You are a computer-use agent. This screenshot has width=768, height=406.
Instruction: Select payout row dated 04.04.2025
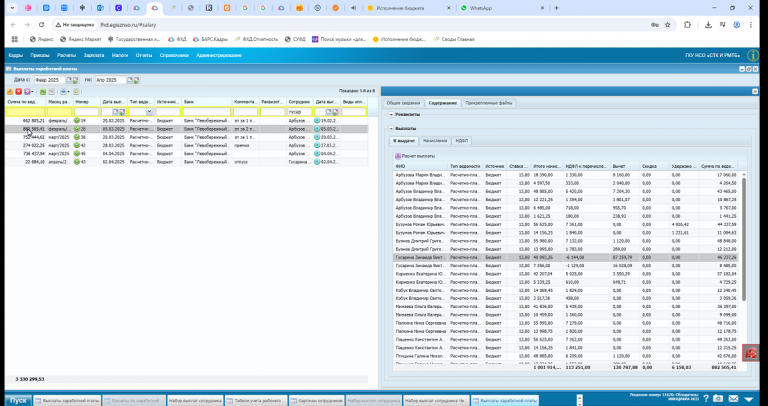186,154
